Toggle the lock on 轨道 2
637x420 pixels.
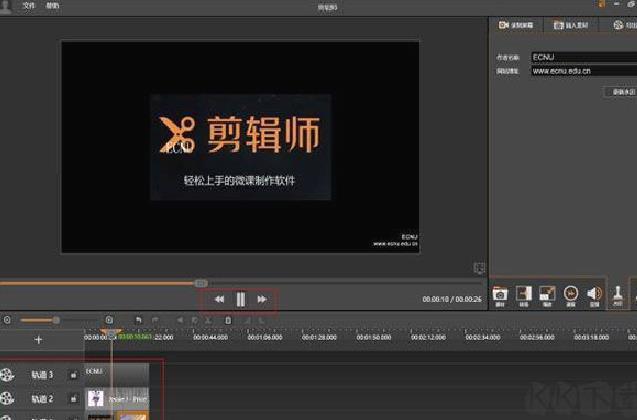(73, 399)
